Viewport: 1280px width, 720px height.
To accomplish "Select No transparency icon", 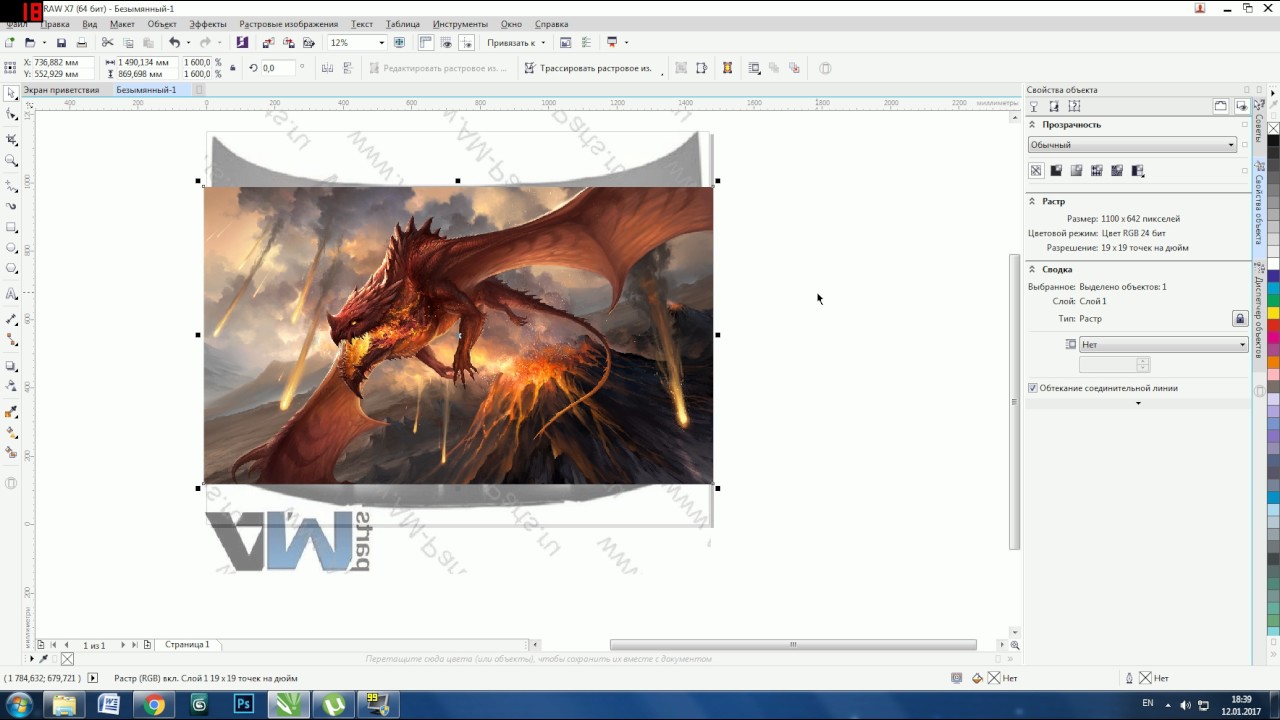I will [1036, 171].
